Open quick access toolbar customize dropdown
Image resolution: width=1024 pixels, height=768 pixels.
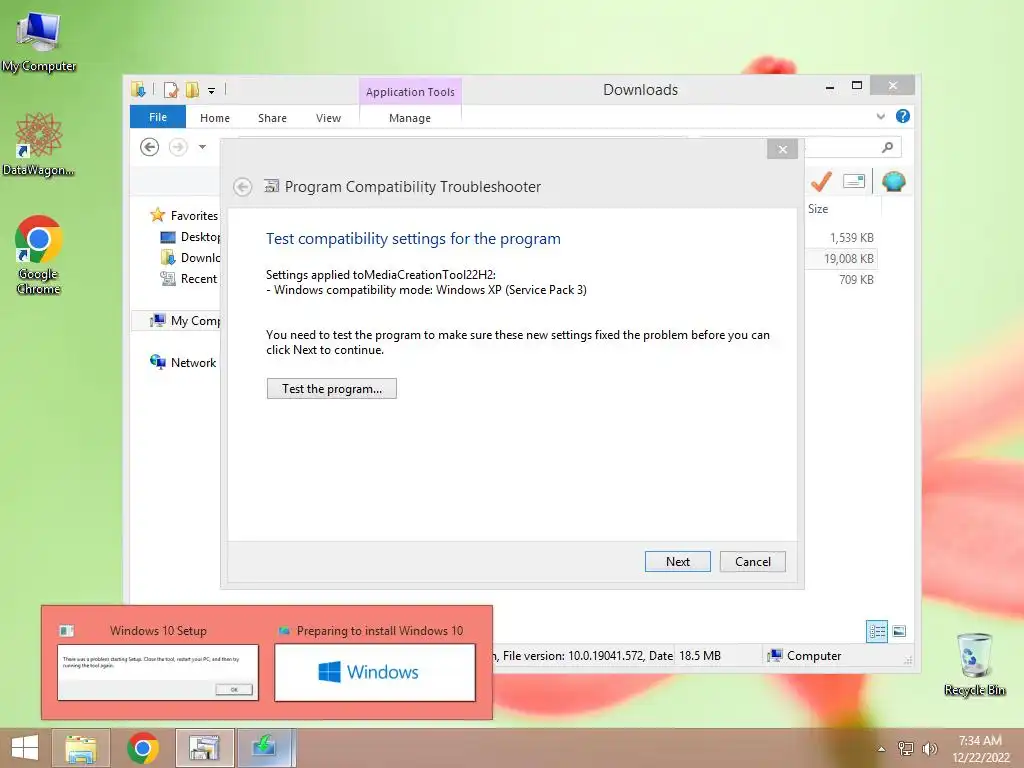point(212,91)
